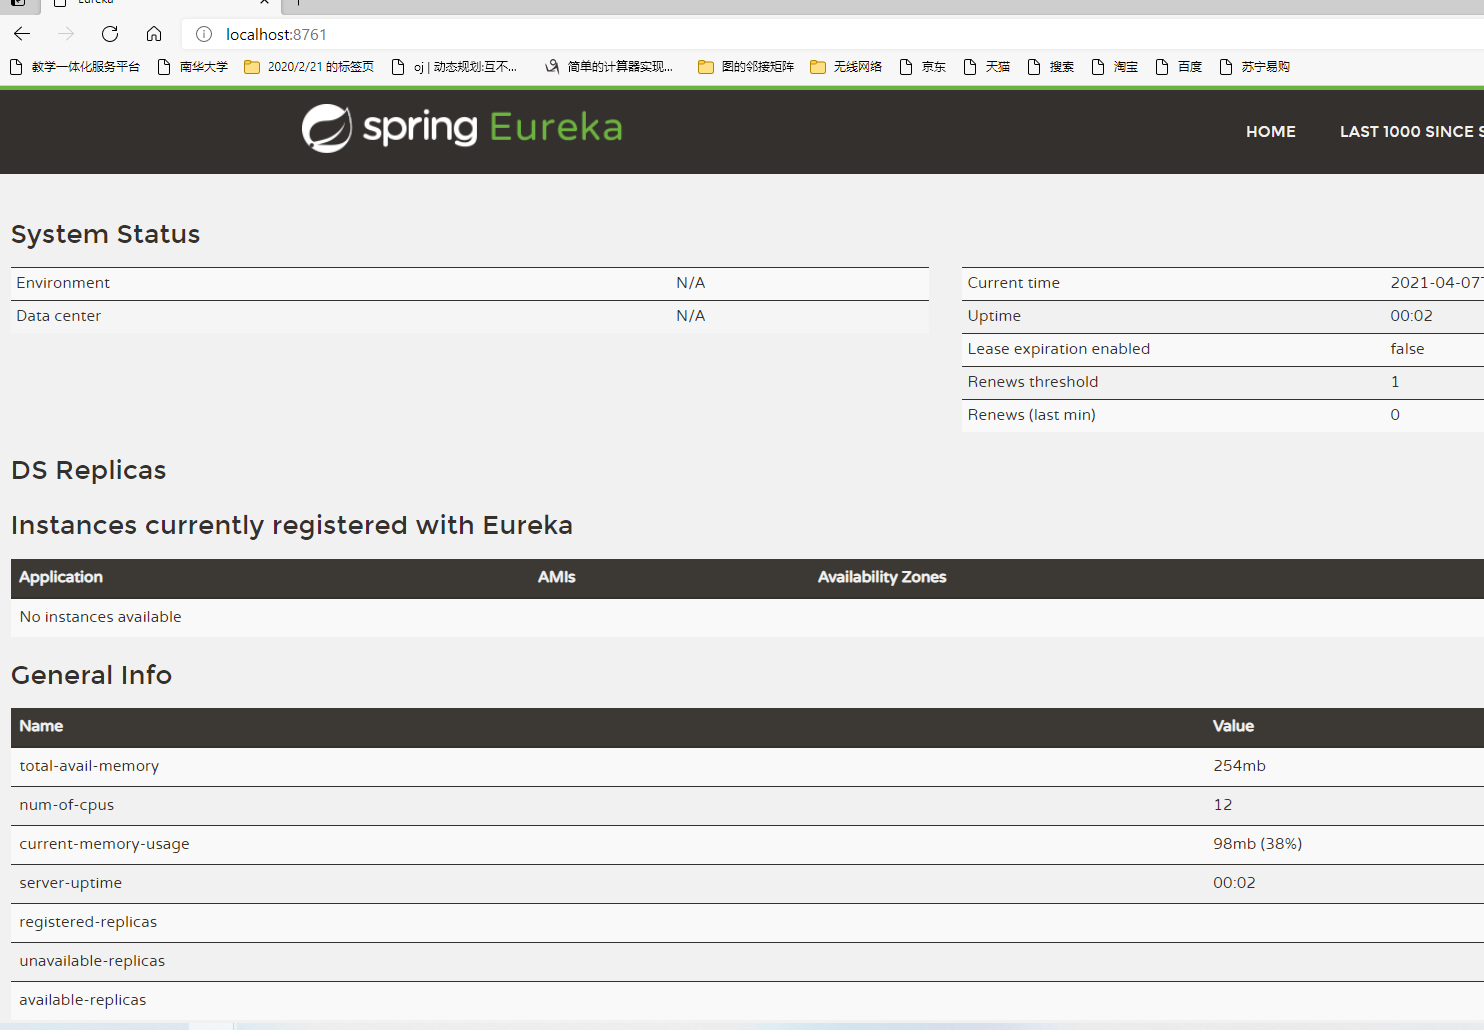Select the server-uptime row name

(71, 883)
